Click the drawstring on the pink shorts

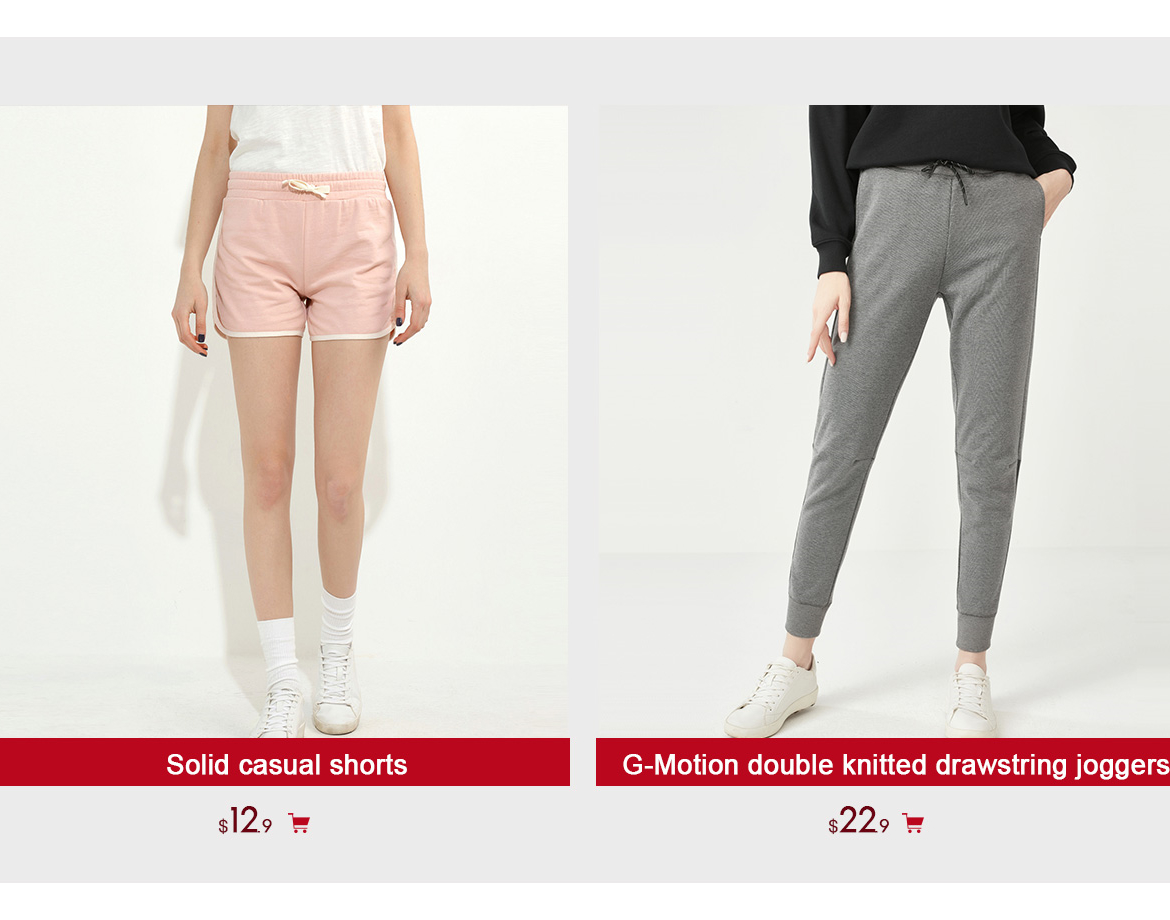[307, 189]
